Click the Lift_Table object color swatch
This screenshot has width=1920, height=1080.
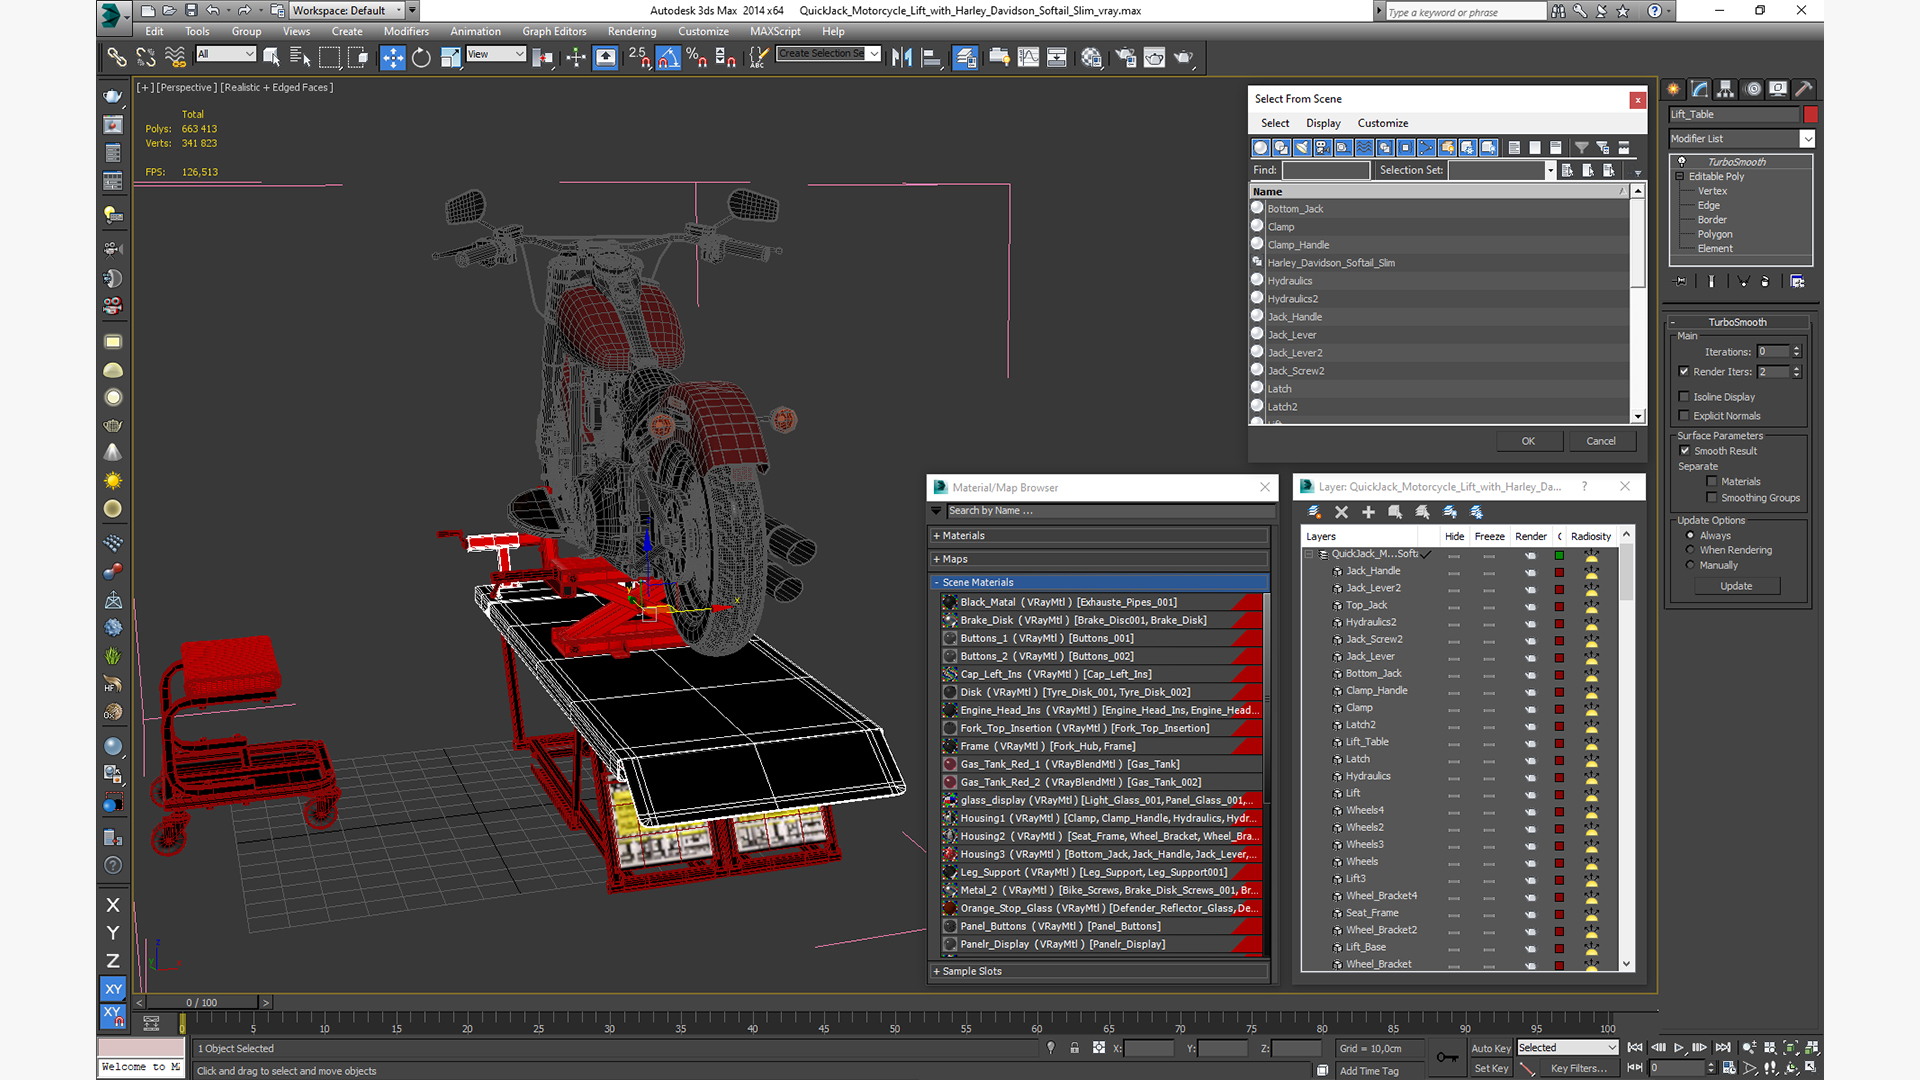(x=1810, y=115)
